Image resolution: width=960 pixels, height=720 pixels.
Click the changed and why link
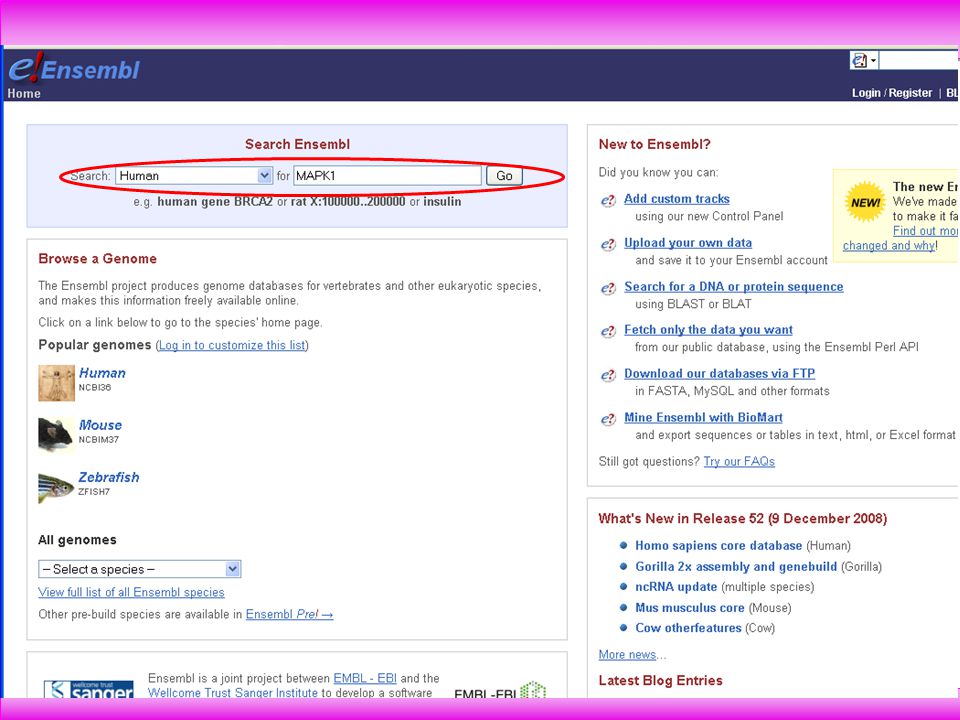(x=888, y=246)
